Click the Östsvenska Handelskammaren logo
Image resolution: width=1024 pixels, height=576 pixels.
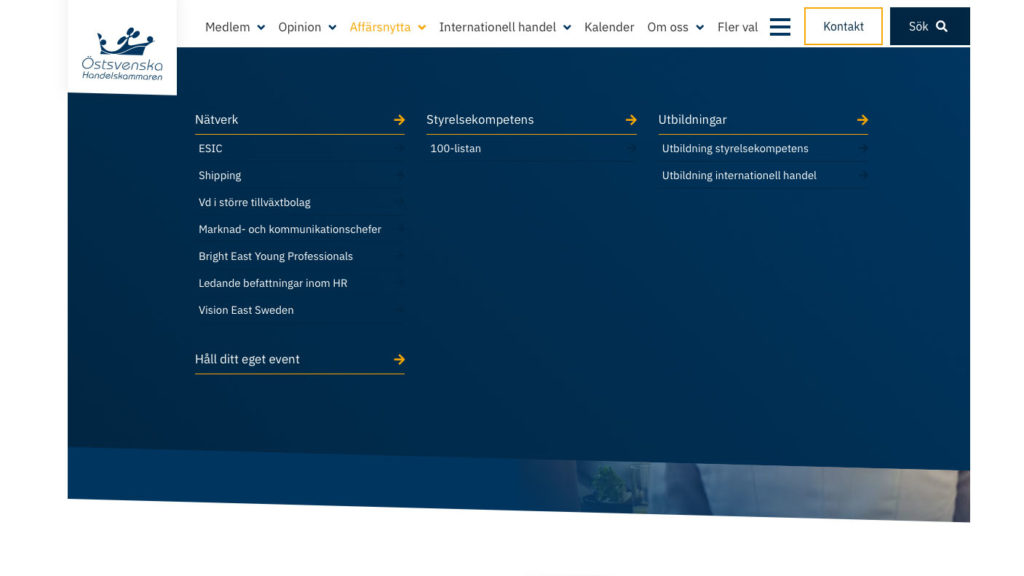[122, 53]
